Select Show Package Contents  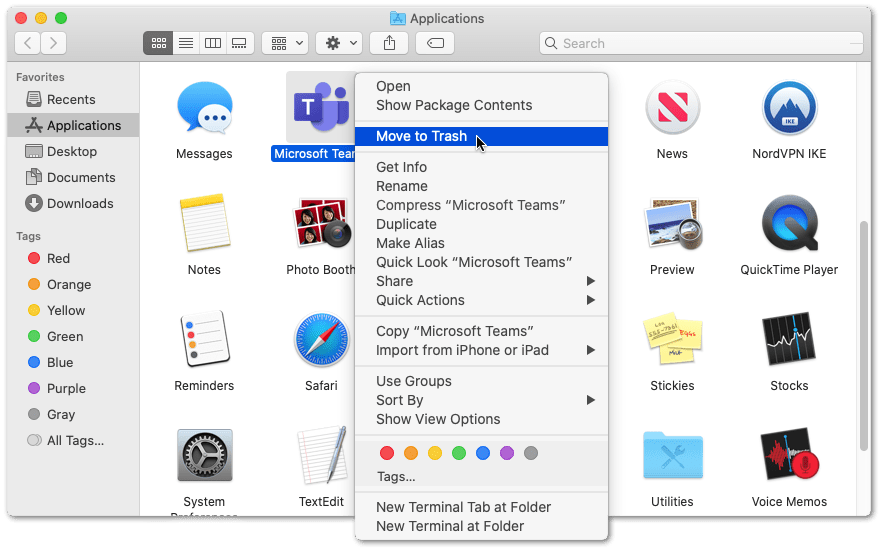pyautogui.click(x=481, y=105)
